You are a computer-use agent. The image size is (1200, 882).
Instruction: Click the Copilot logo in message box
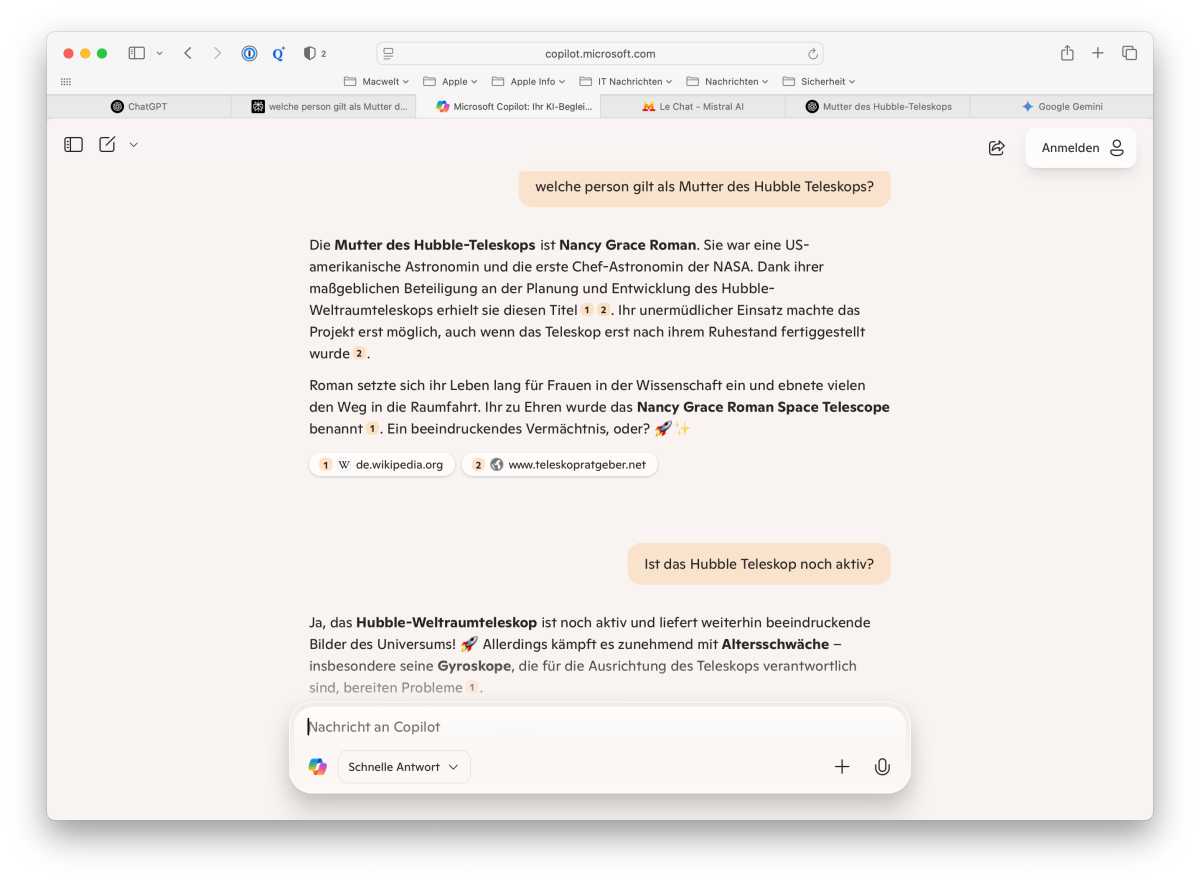point(318,767)
